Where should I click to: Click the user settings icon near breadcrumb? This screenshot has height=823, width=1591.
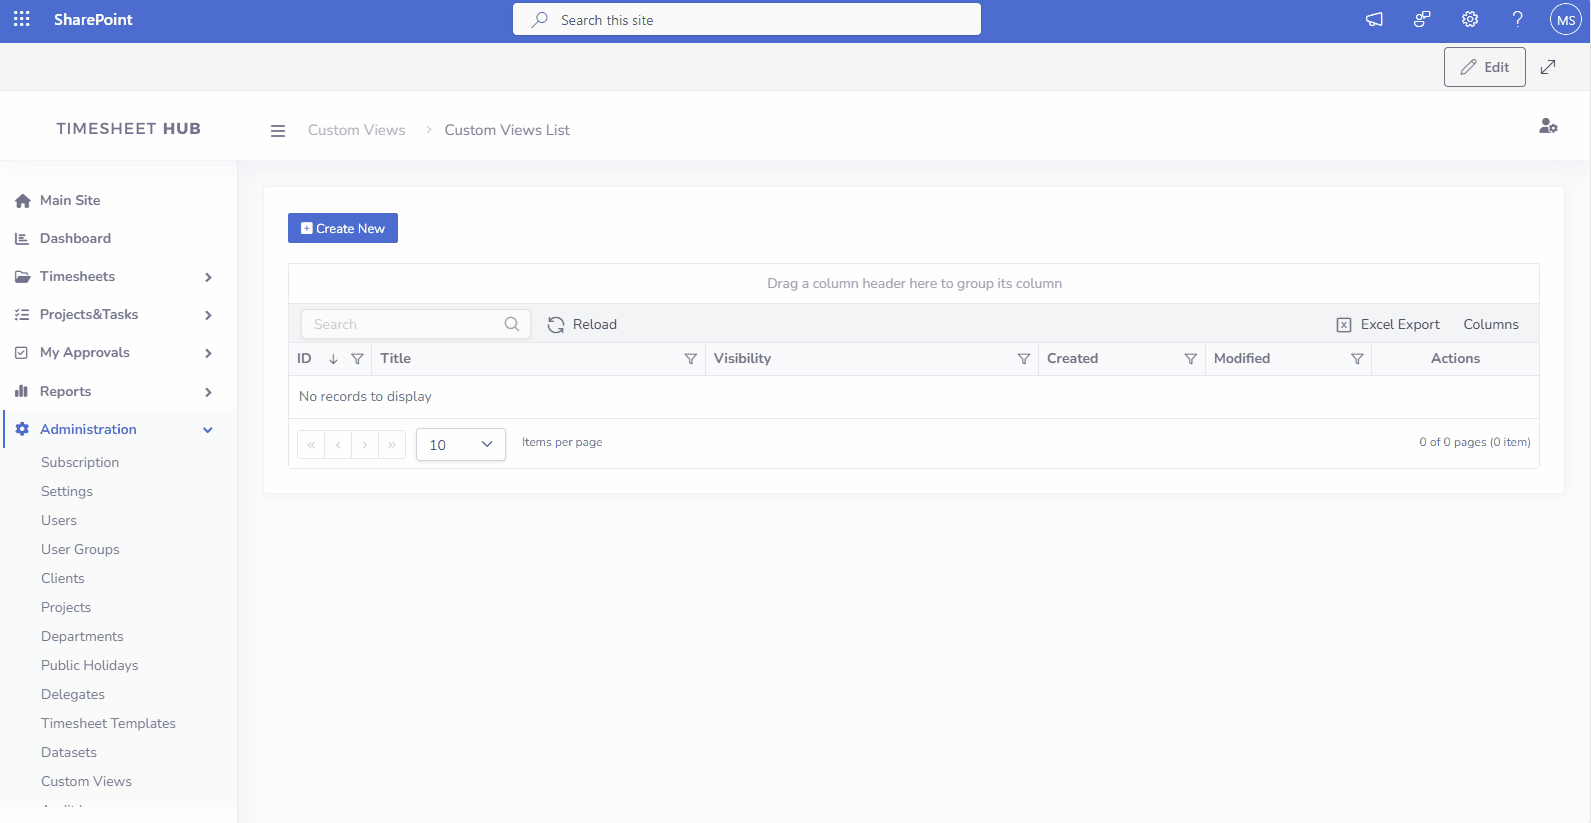(1548, 126)
